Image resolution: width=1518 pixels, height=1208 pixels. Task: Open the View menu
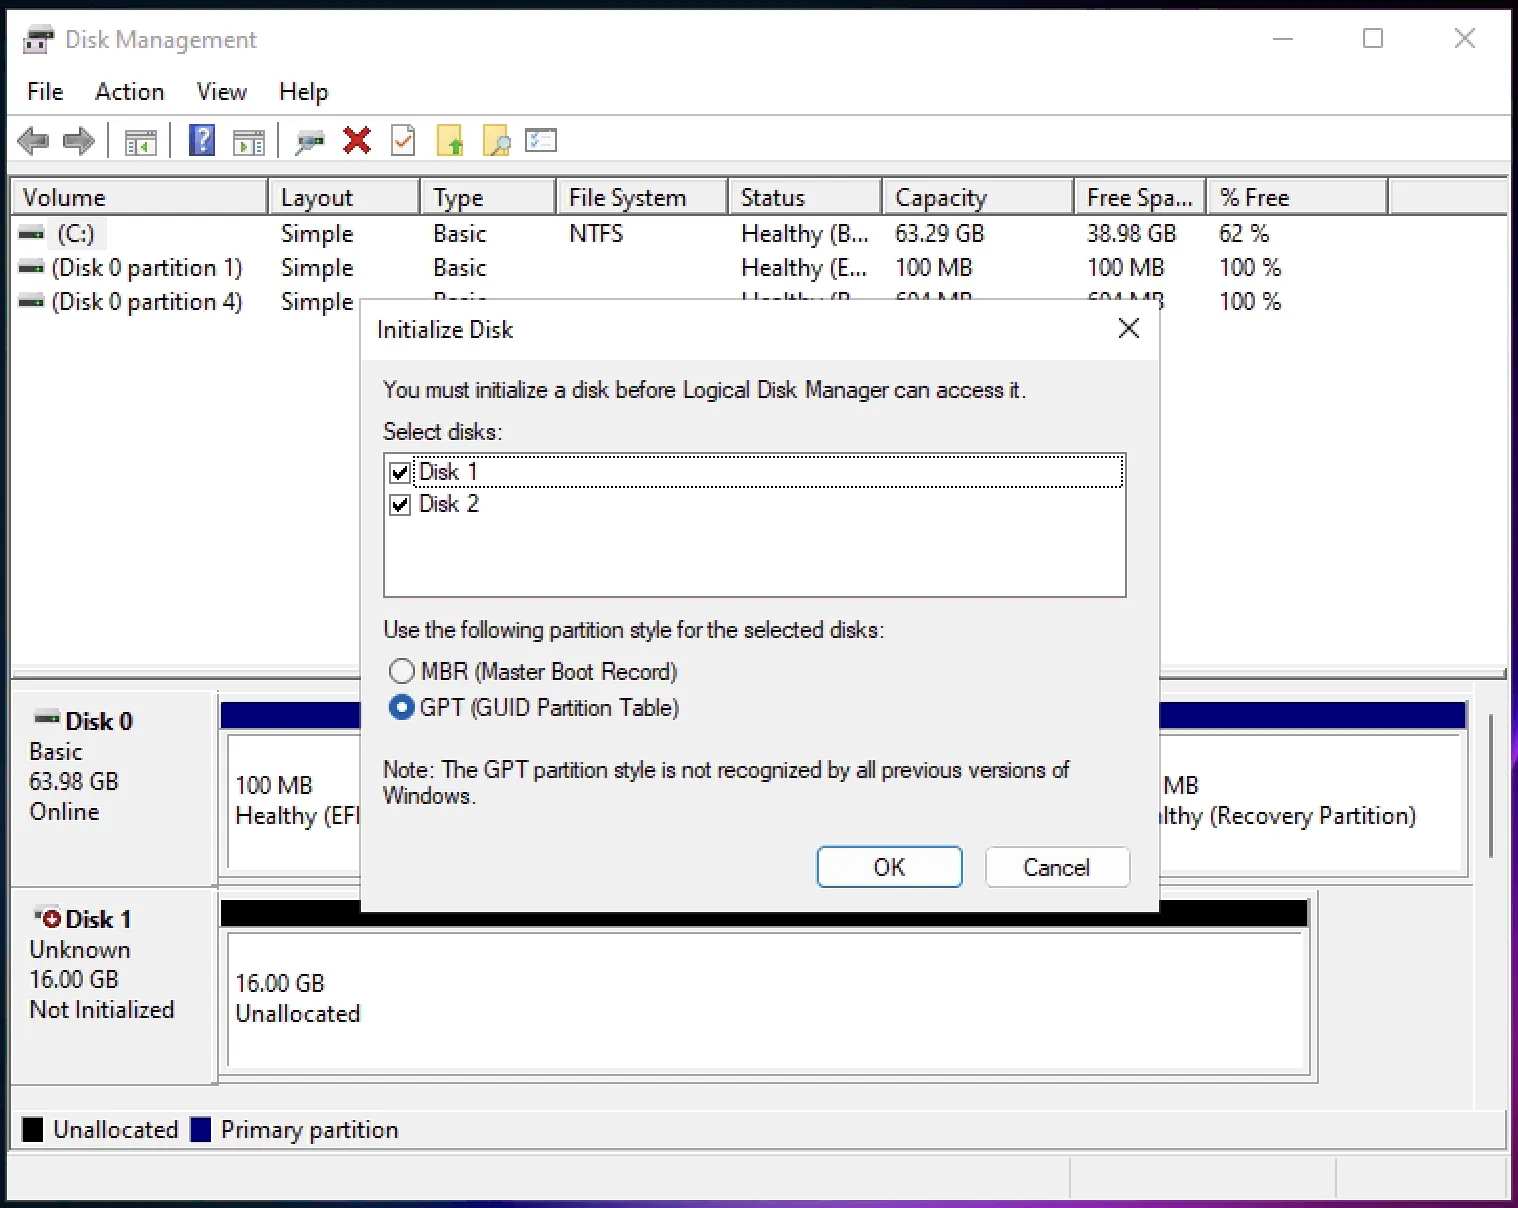(221, 91)
